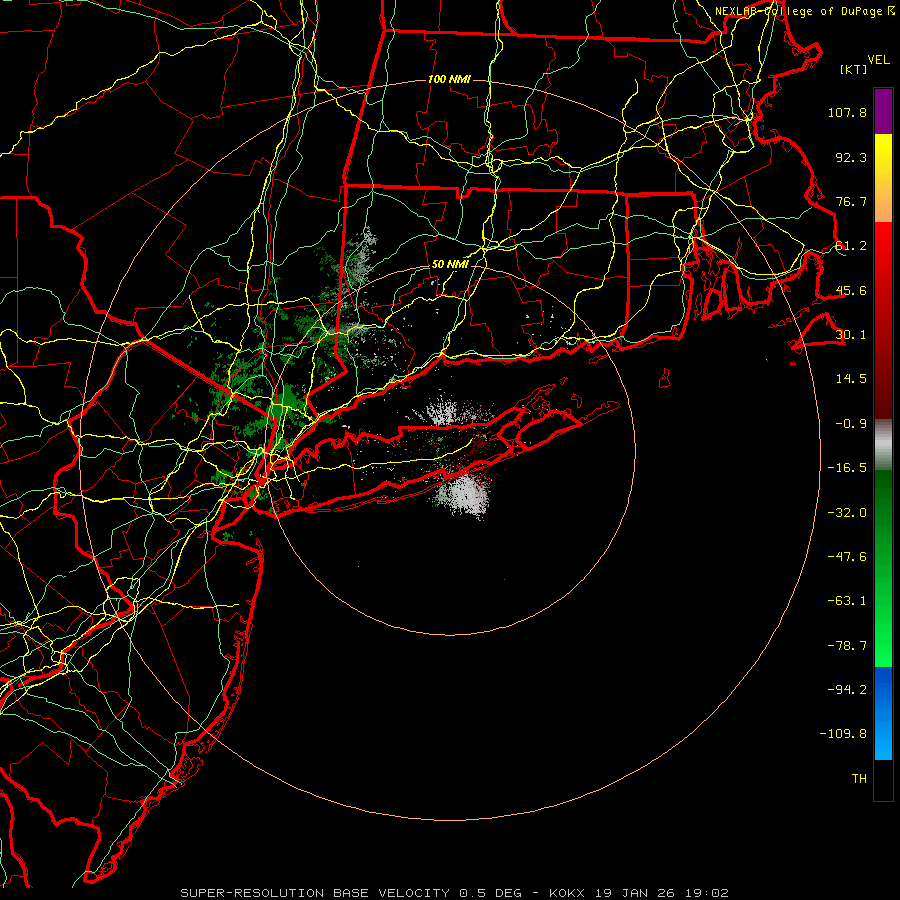Screen dimensions: 900x900
Task: Click the [KT] units label
Action: [854, 69]
